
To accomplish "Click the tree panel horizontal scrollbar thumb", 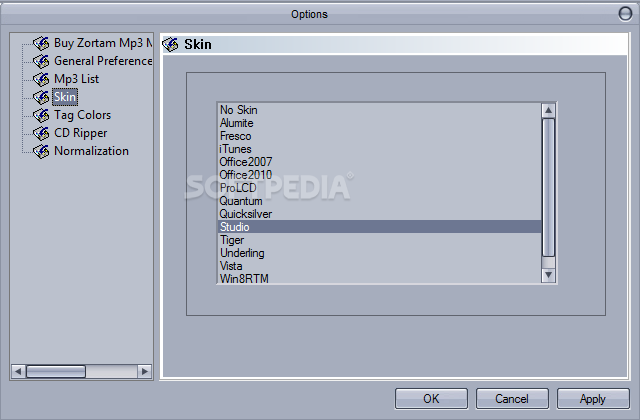I will coord(56,371).
